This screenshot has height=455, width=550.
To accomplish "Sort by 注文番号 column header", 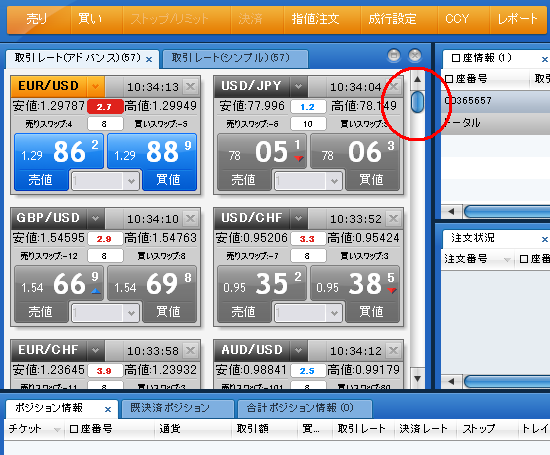I will coord(477,259).
